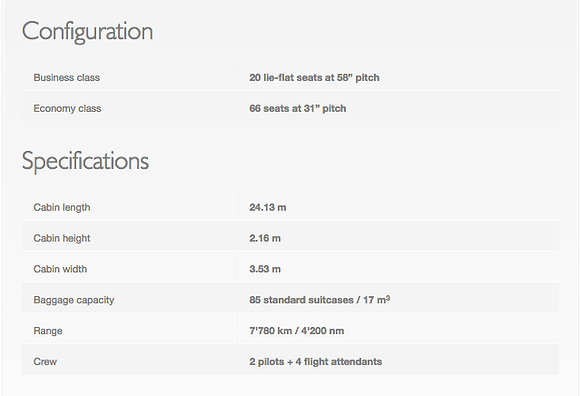Click the Crew row label

point(45,362)
